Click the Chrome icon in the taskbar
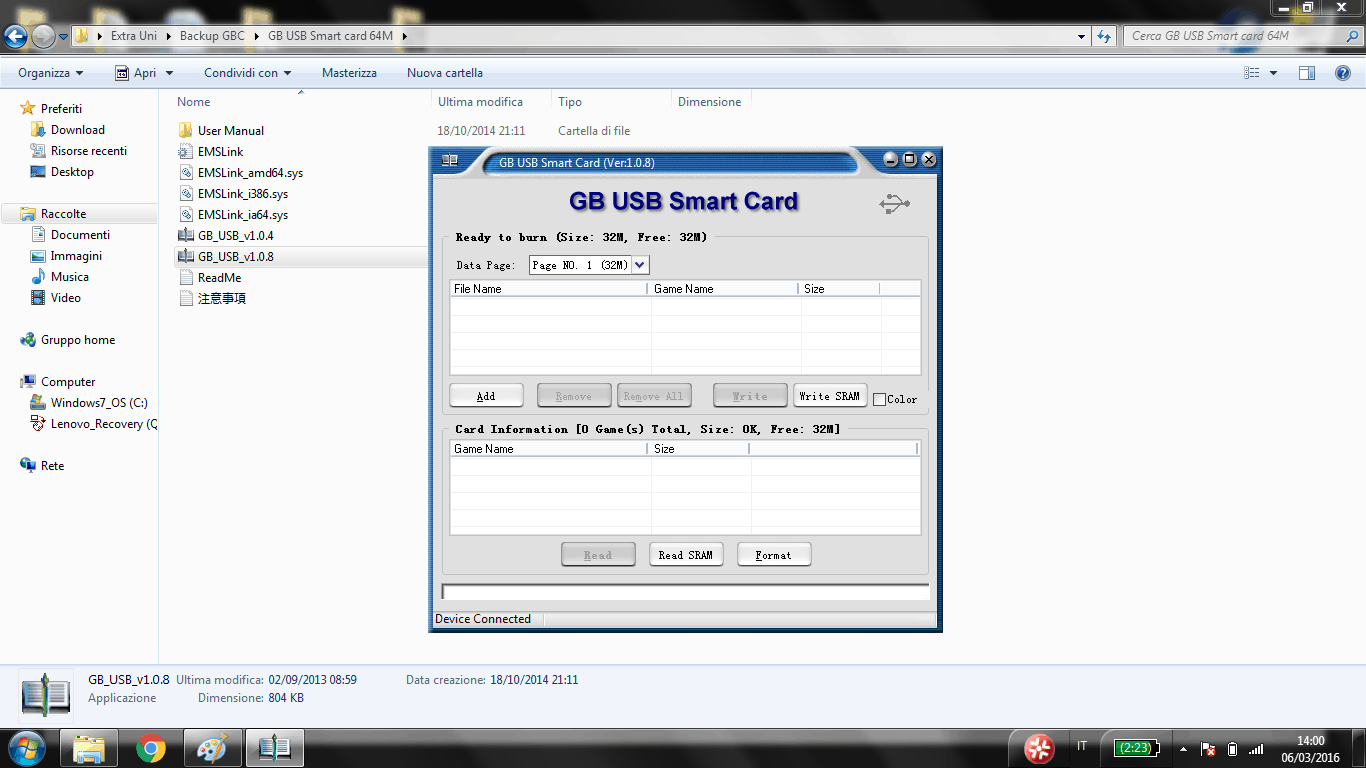Screen dimensions: 1366x768 [x=151, y=748]
